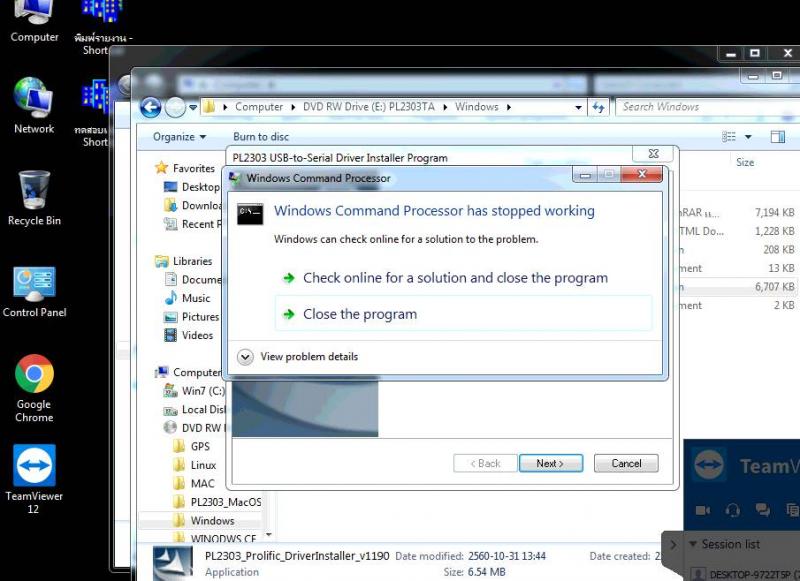Viewport: 800px width, 581px height.
Task: Click the Size column header
Action: pyautogui.click(x=744, y=162)
